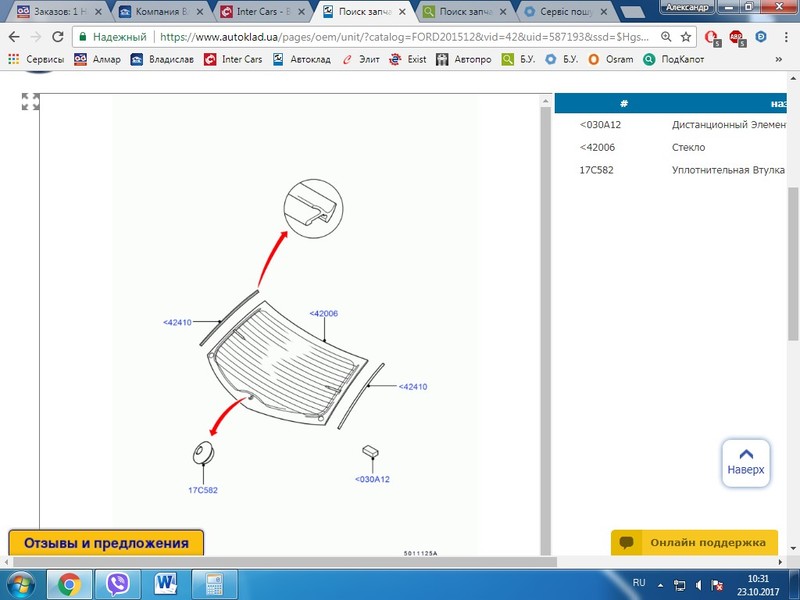Screen dimensions: 800x600
Task: Click the 'Отзывы и предложения' feedback button
Action: pyautogui.click(x=106, y=543)
